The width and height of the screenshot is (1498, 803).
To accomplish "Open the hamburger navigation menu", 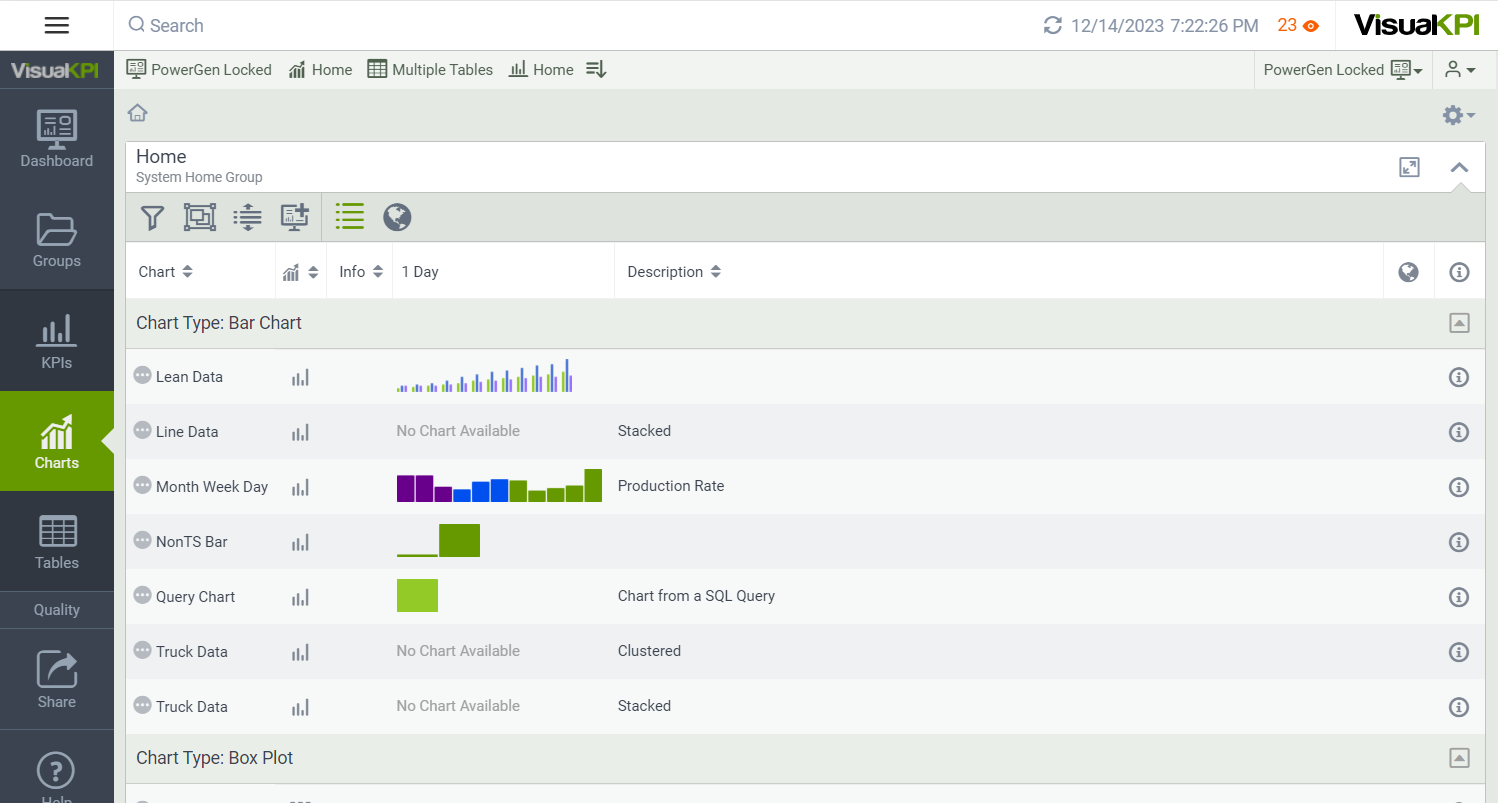I will 57,25.
